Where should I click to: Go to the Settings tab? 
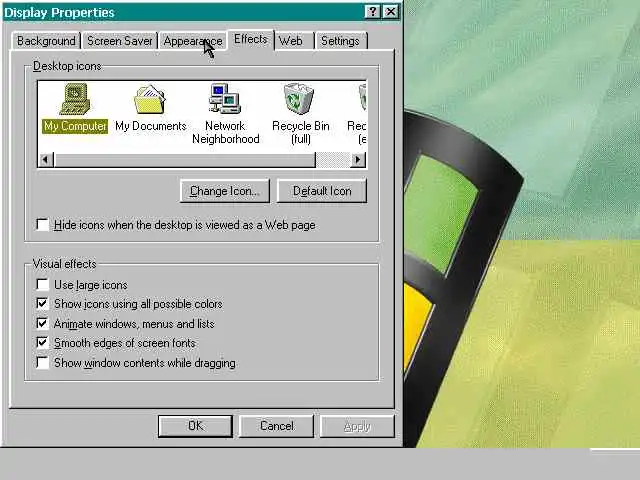pos(340,41)
